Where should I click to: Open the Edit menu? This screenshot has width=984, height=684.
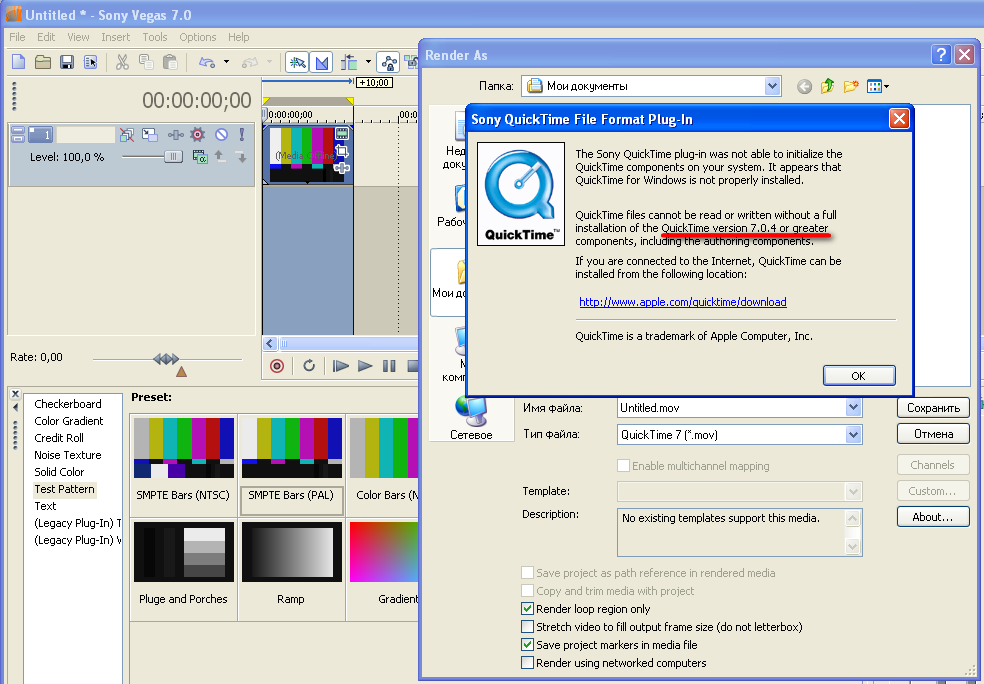(46, 37)
